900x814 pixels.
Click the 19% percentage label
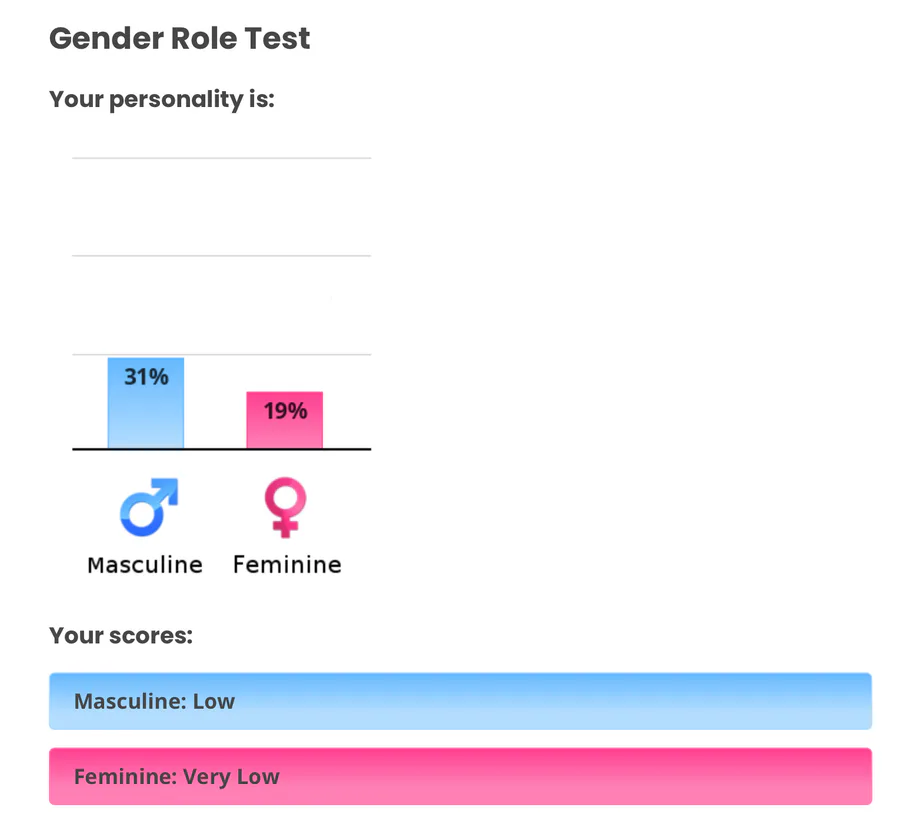[285, 410]
